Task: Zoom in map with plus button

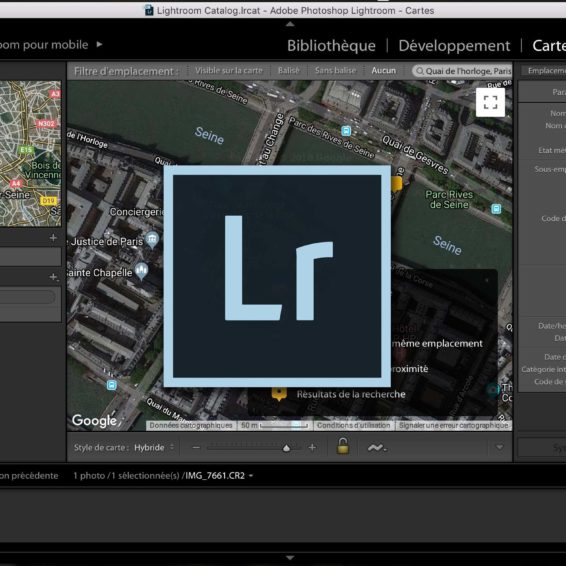Action: tap(312, 448)
